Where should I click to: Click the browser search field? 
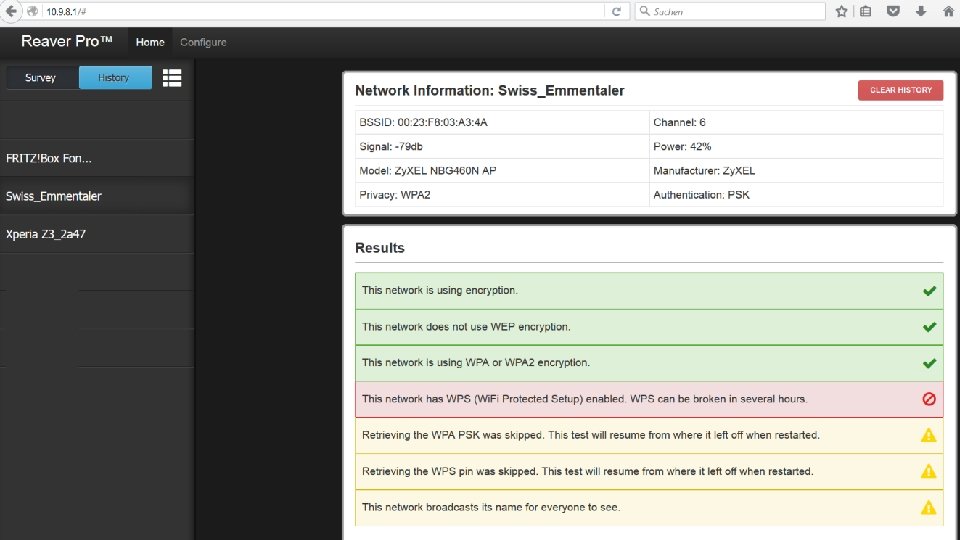[730, 11]
